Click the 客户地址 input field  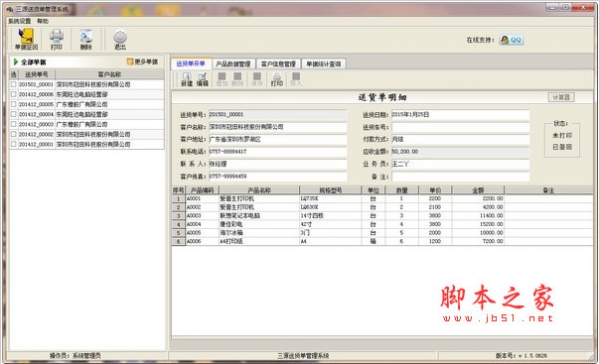tap(277, 139)
